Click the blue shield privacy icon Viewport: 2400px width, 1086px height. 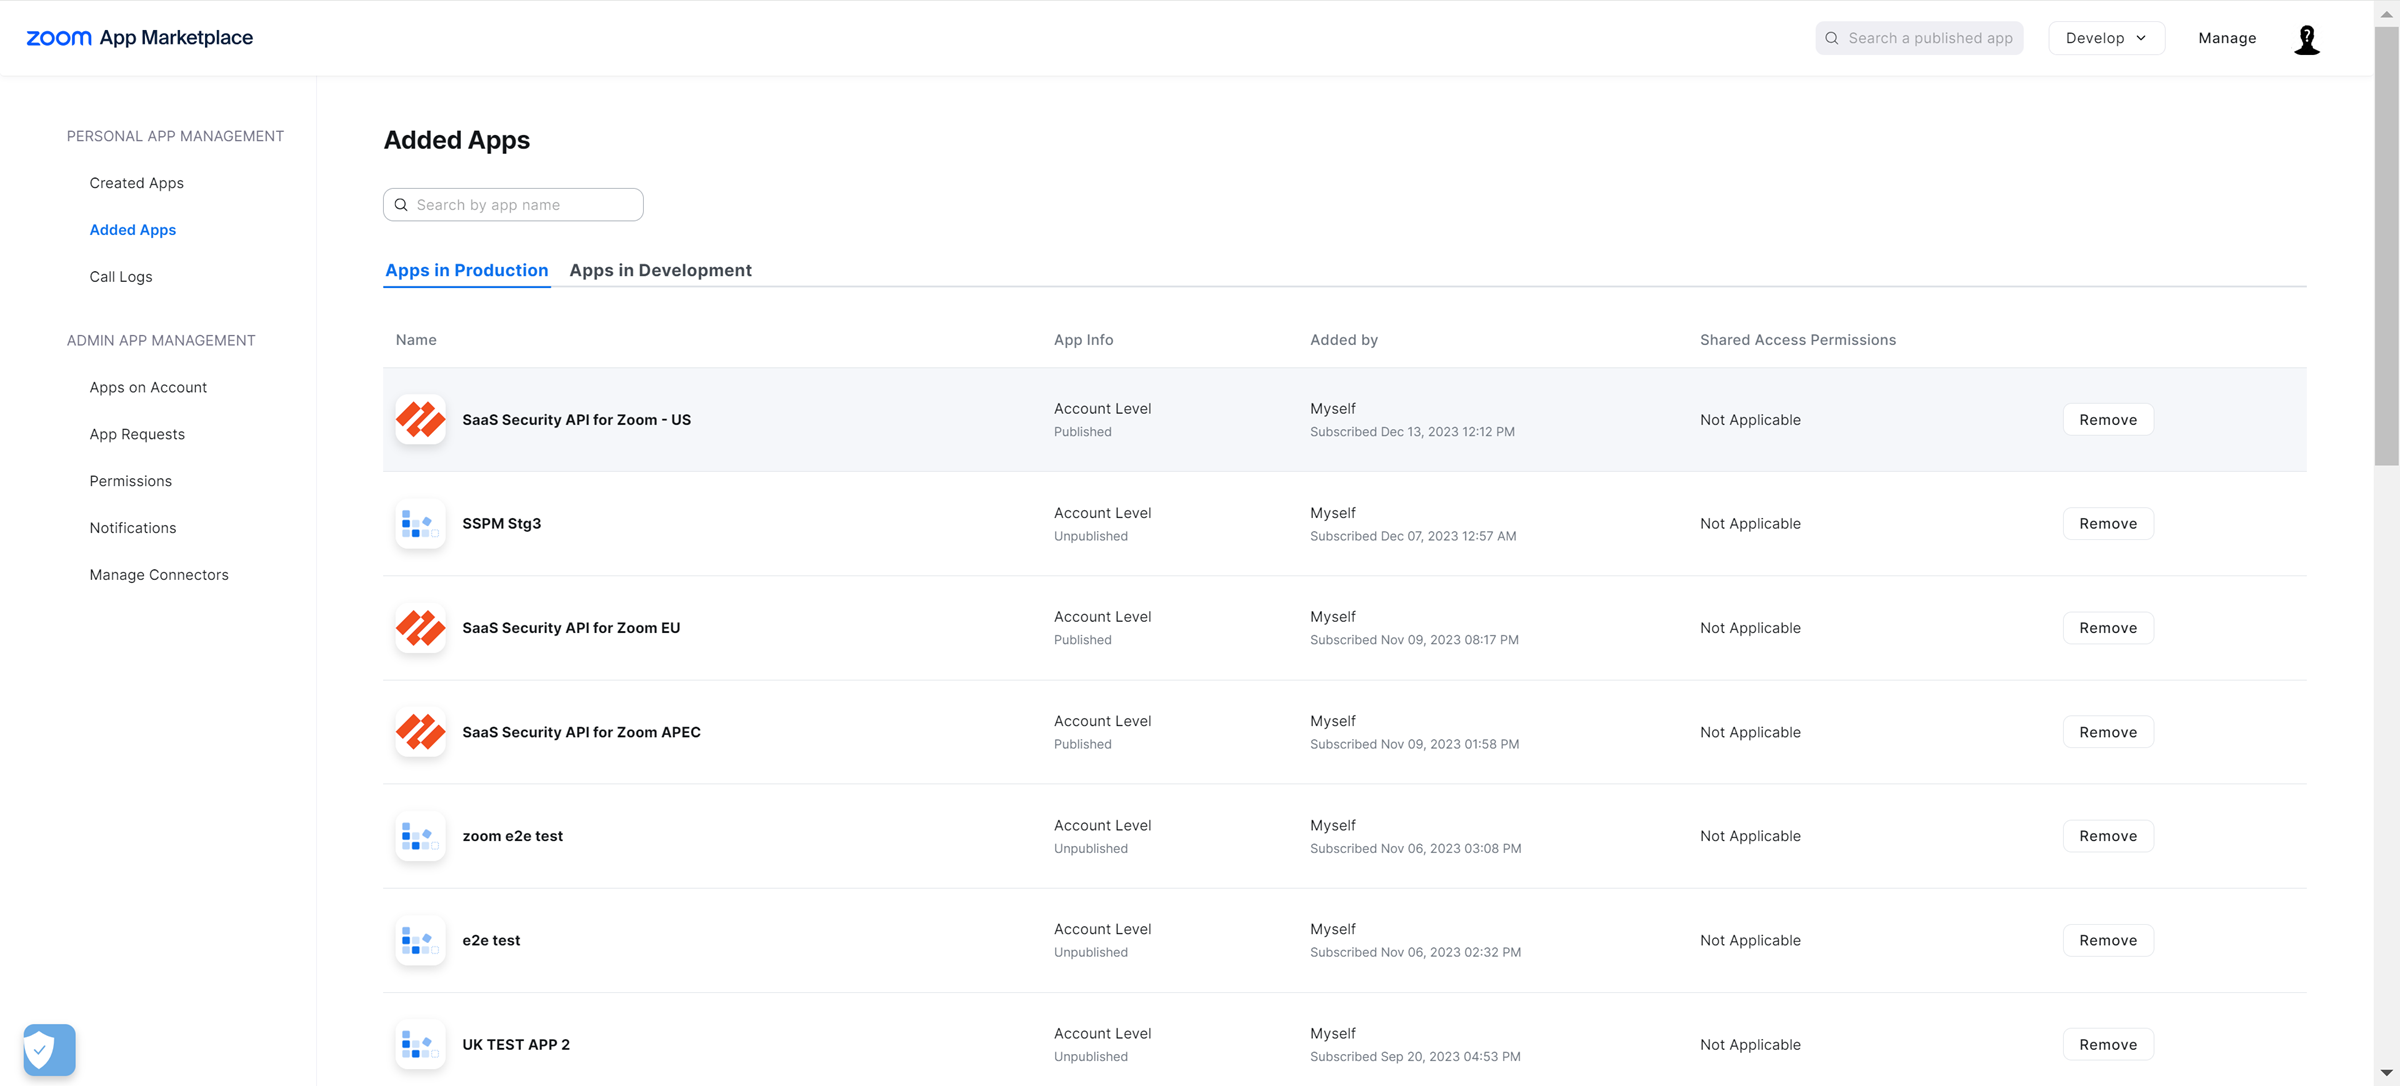coord(49,1050)
